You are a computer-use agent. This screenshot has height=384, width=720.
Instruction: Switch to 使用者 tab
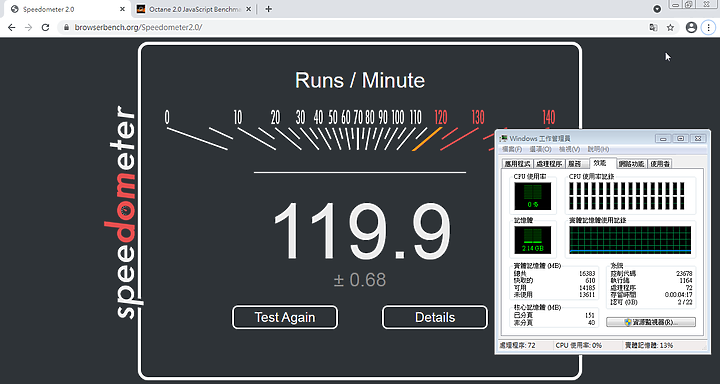tap(659, 164)
